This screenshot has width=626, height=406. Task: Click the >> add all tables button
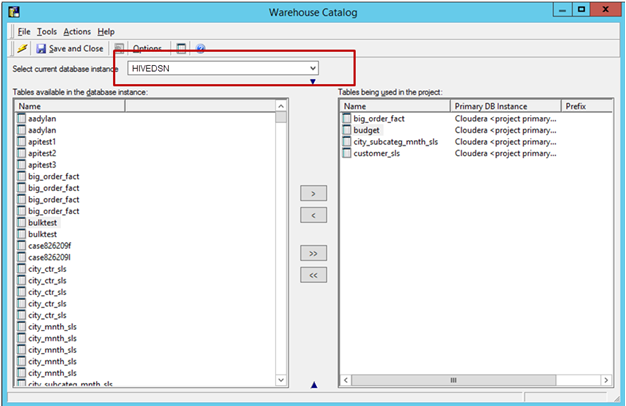(313, 253)
